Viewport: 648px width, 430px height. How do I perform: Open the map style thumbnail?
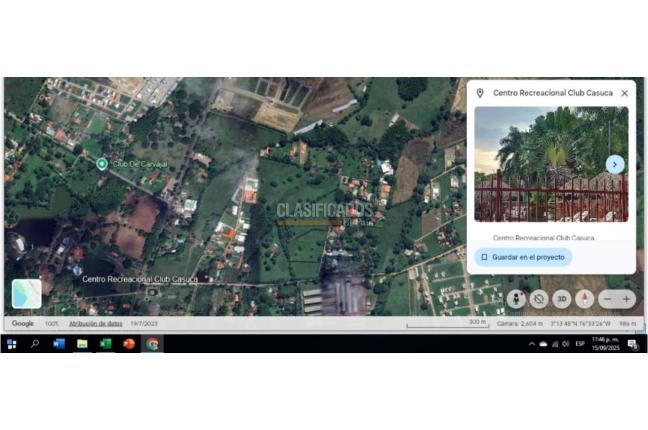coord(27,294)
